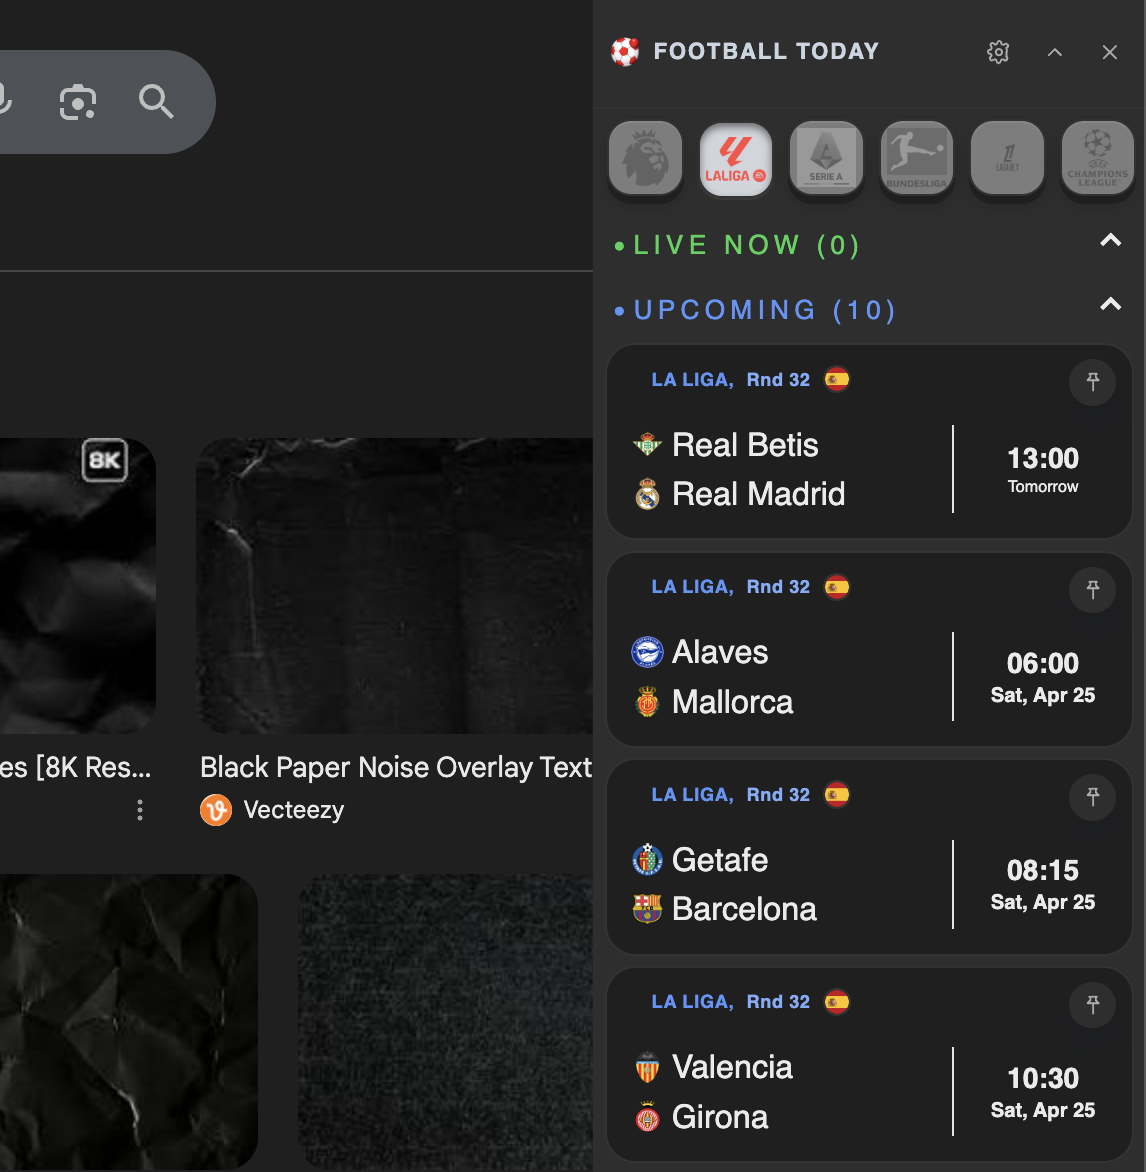
Task: Click Spain flag on Real Betis card
Action: tap(837, 380)
